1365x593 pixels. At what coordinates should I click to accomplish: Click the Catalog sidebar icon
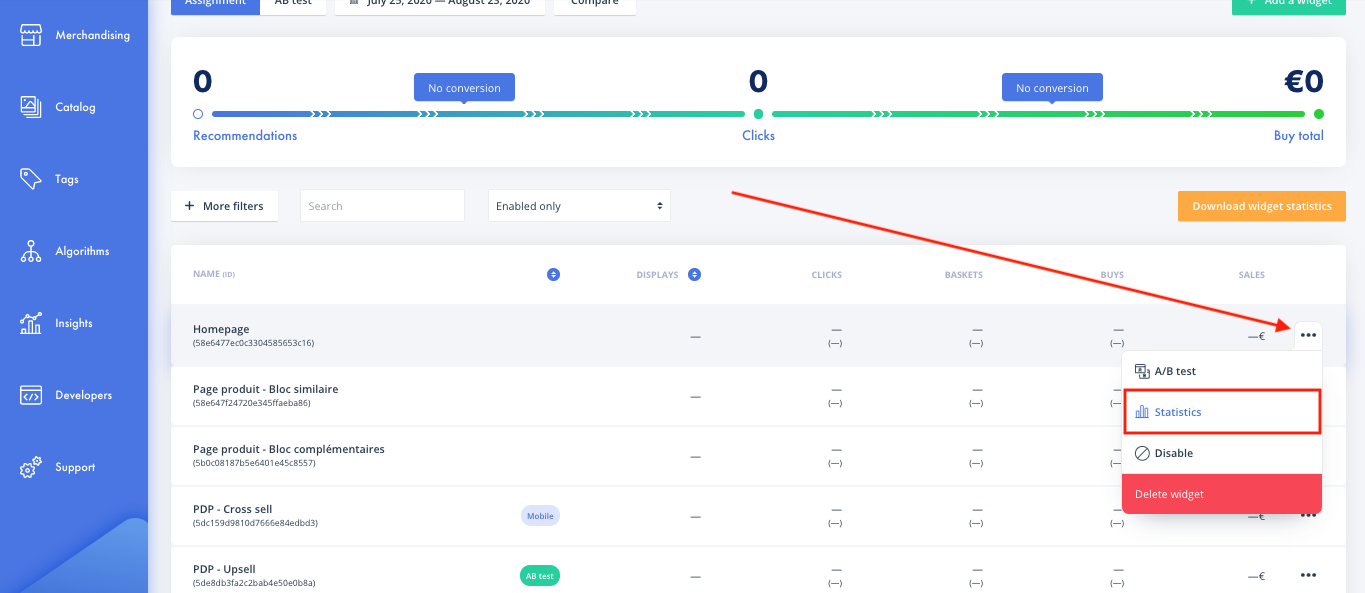pyautogui.click(x=31, y=107)
